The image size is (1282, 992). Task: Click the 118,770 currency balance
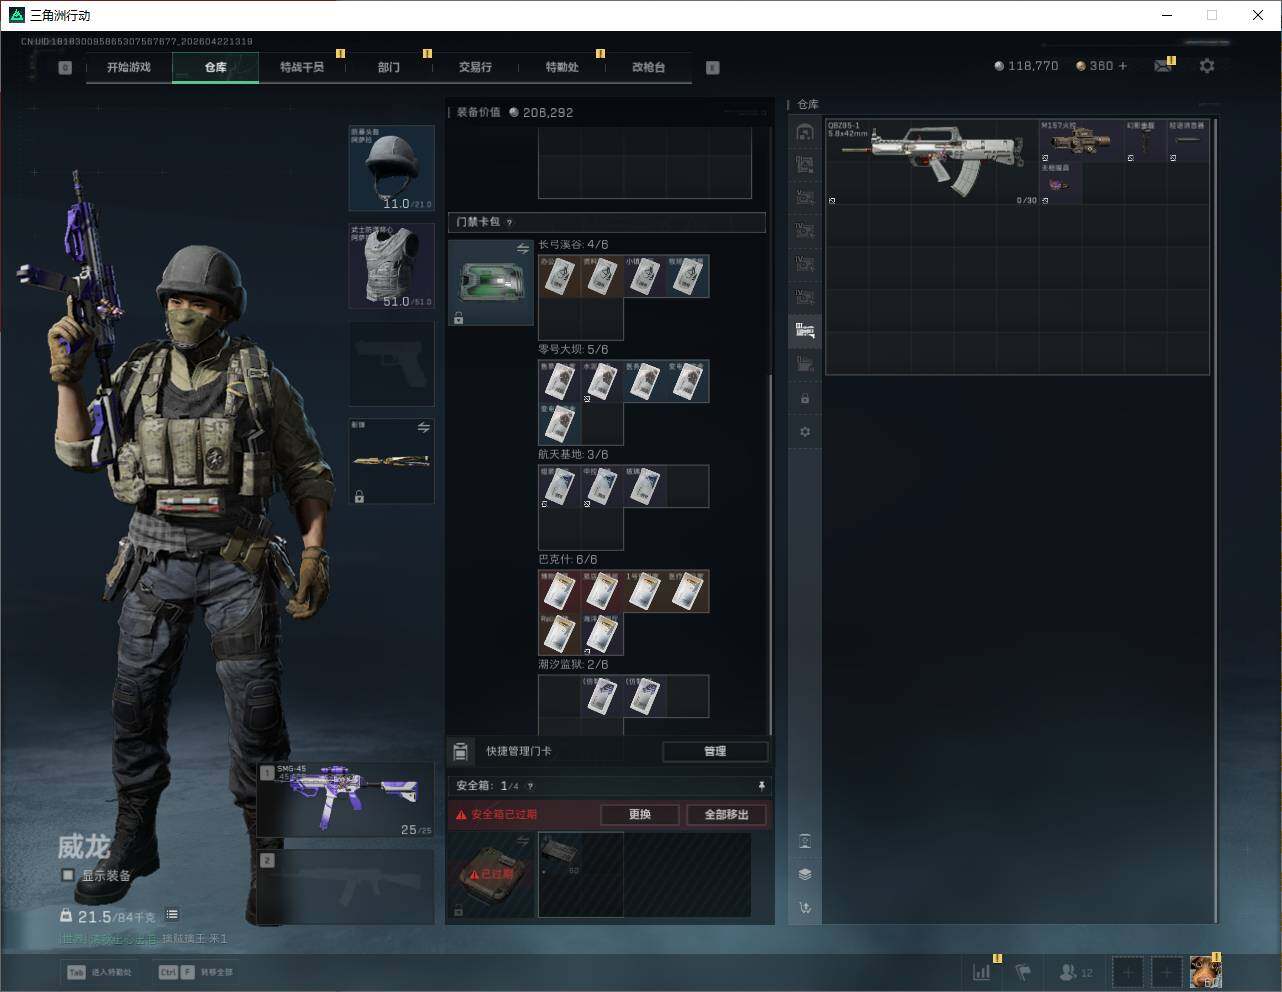[1026, 66]
